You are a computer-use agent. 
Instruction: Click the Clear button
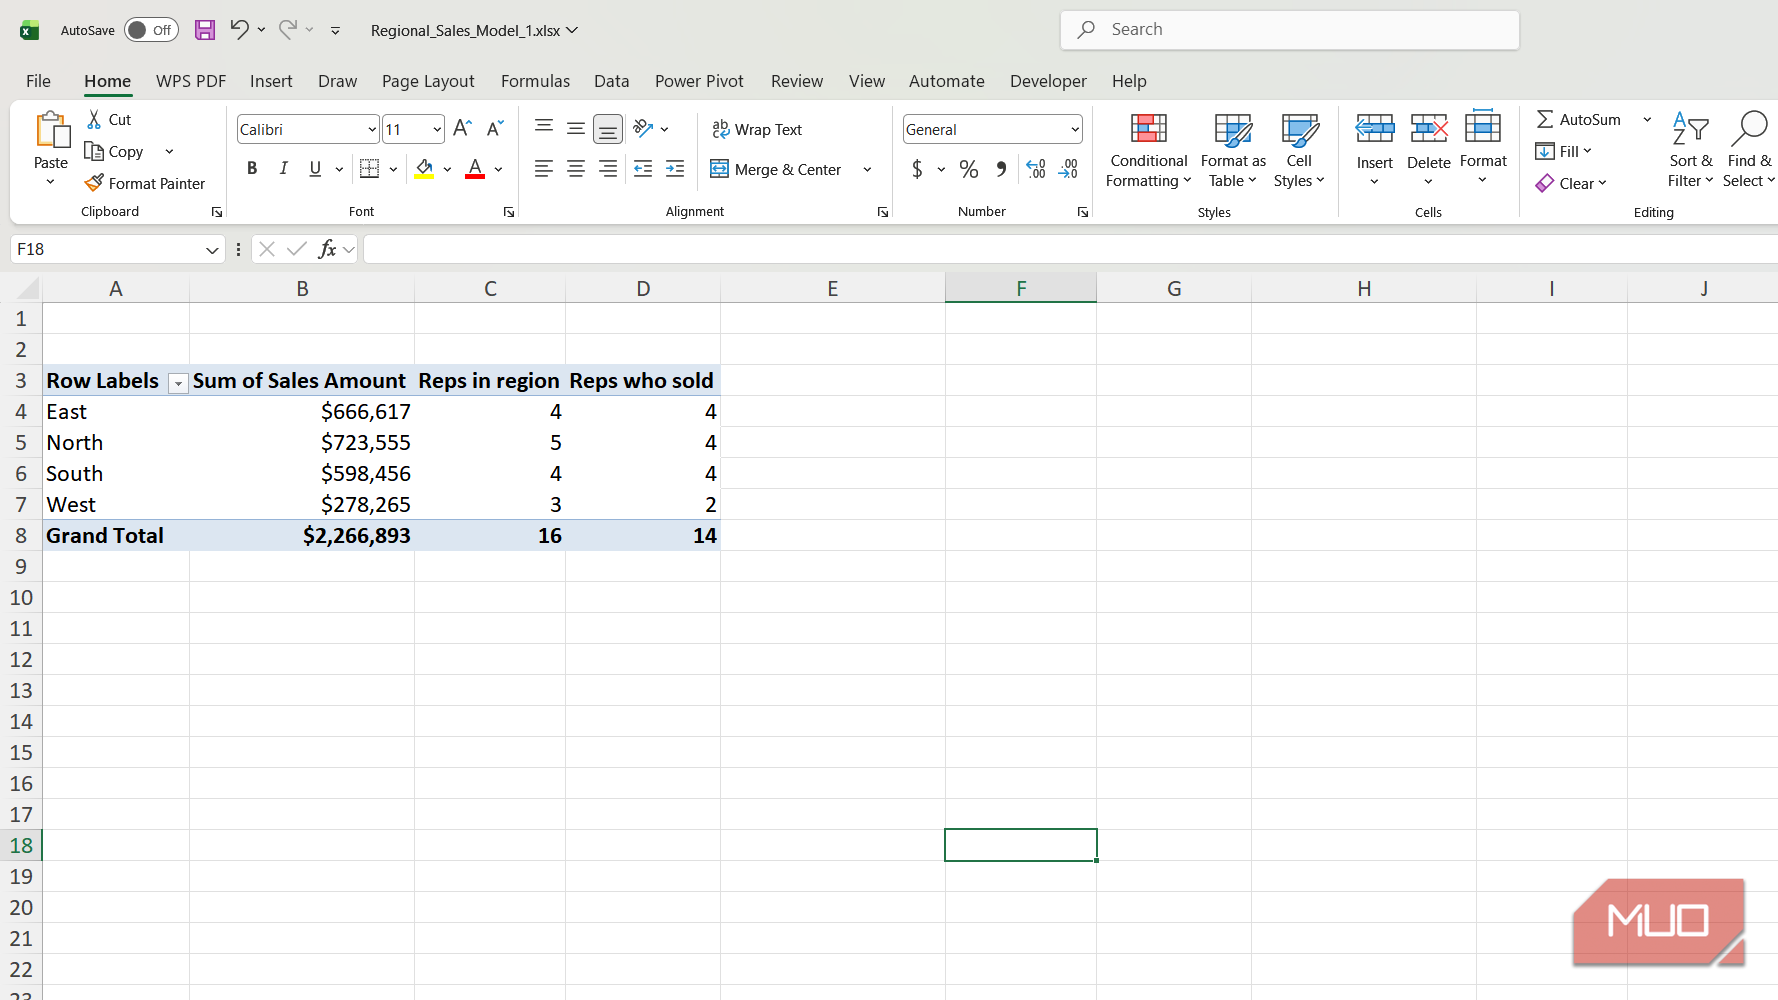coord(1571,183)
